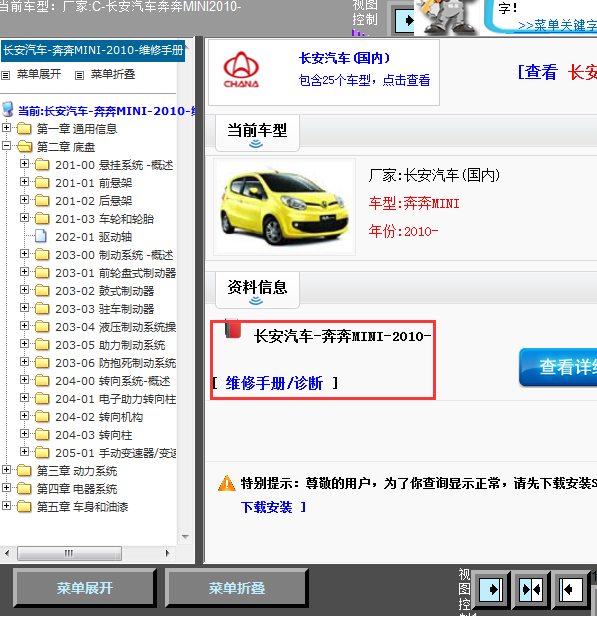Image resolution: width=597 pixels, height=620 pixels.
Task: Click folder icon of 201-01 前悬架
Action: tap(42, 182)
